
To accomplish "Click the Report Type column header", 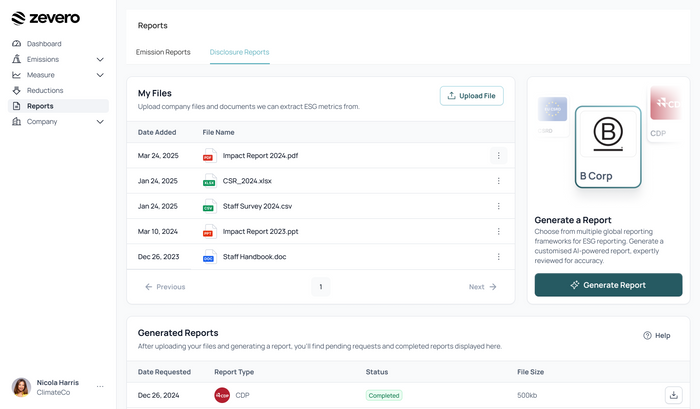I will [234, 372].
